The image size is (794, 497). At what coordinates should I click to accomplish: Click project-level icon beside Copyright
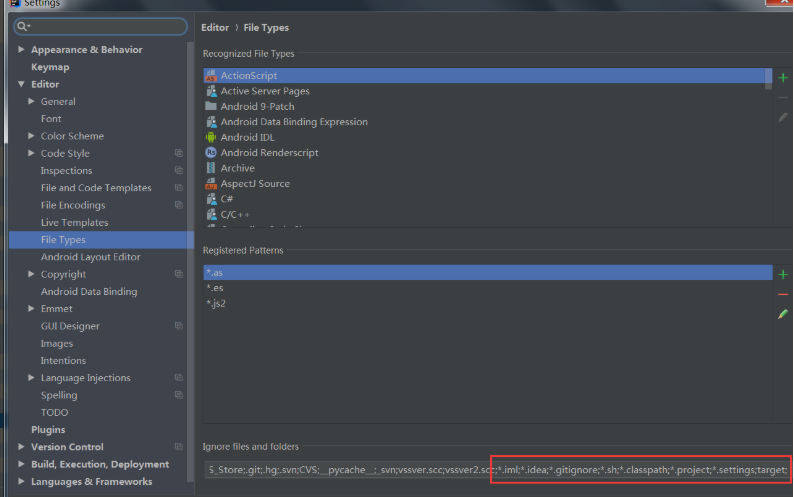pyautogui.click(x=179, y=274)
